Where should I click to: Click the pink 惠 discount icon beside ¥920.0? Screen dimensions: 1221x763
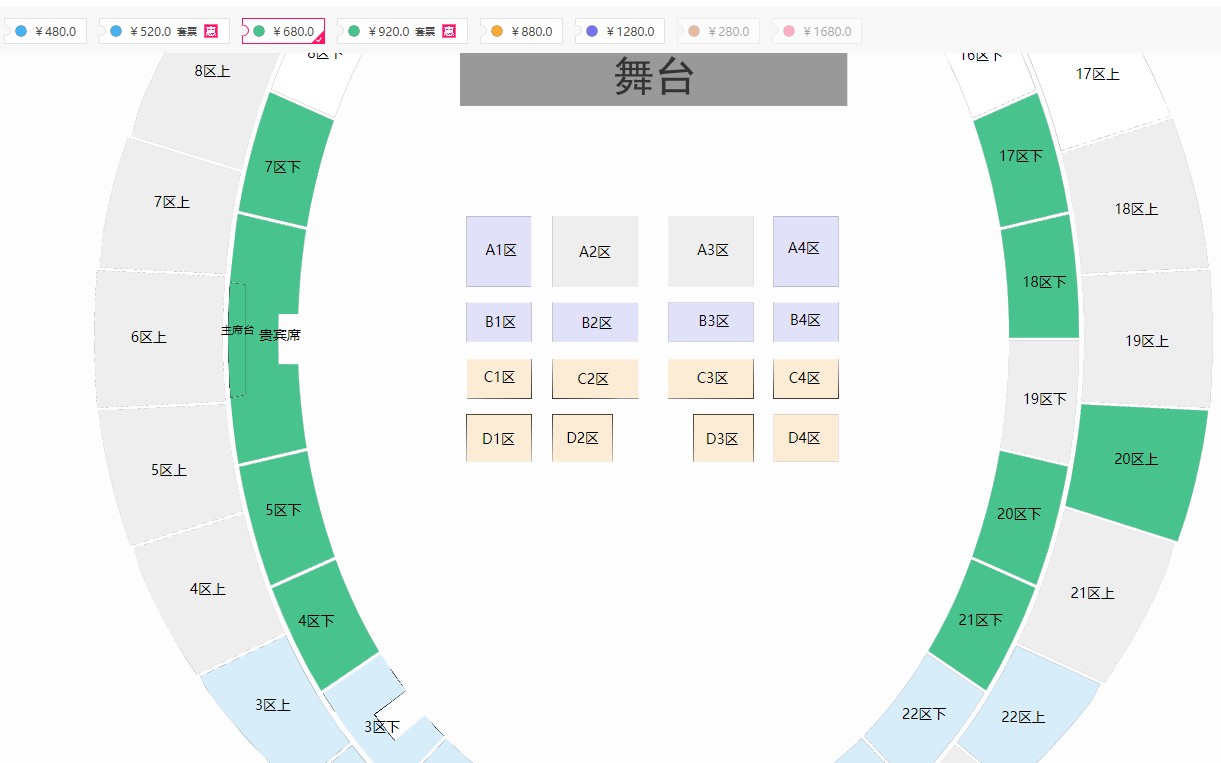click(449, 31)
